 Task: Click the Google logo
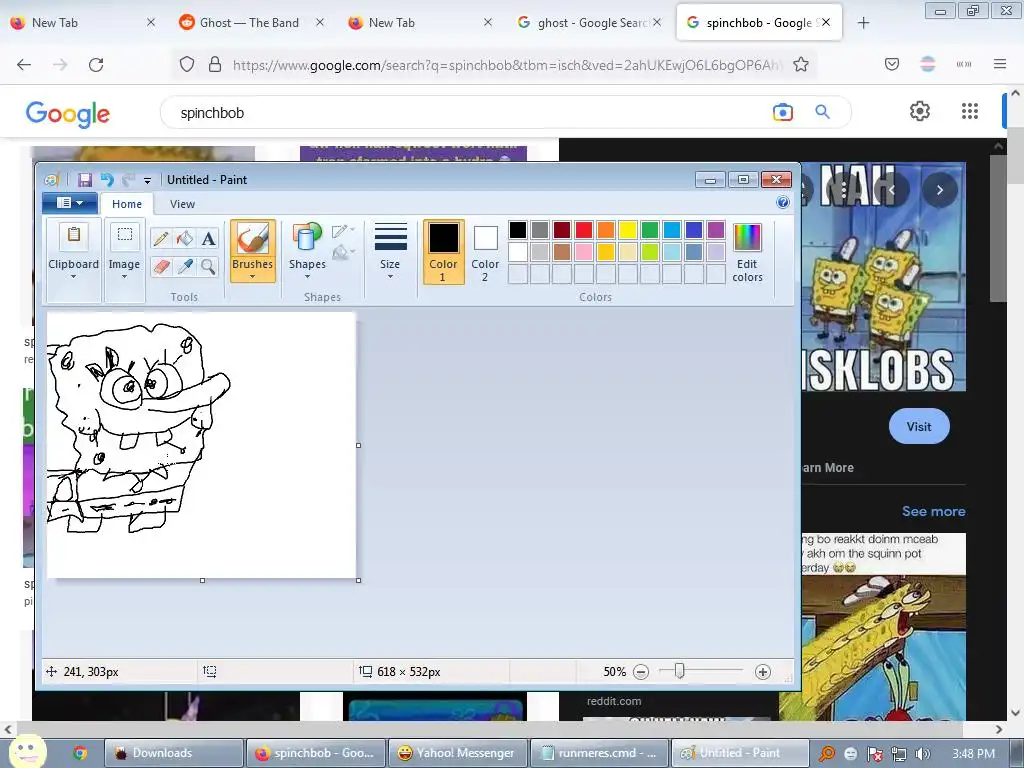pyautogui.click(x=68, y=114)
